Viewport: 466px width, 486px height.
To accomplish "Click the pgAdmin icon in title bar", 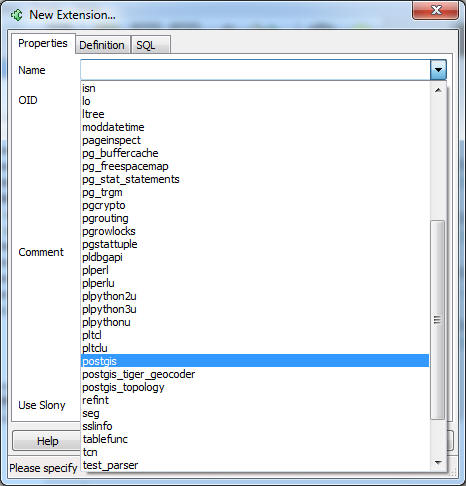I will point(16,15).
